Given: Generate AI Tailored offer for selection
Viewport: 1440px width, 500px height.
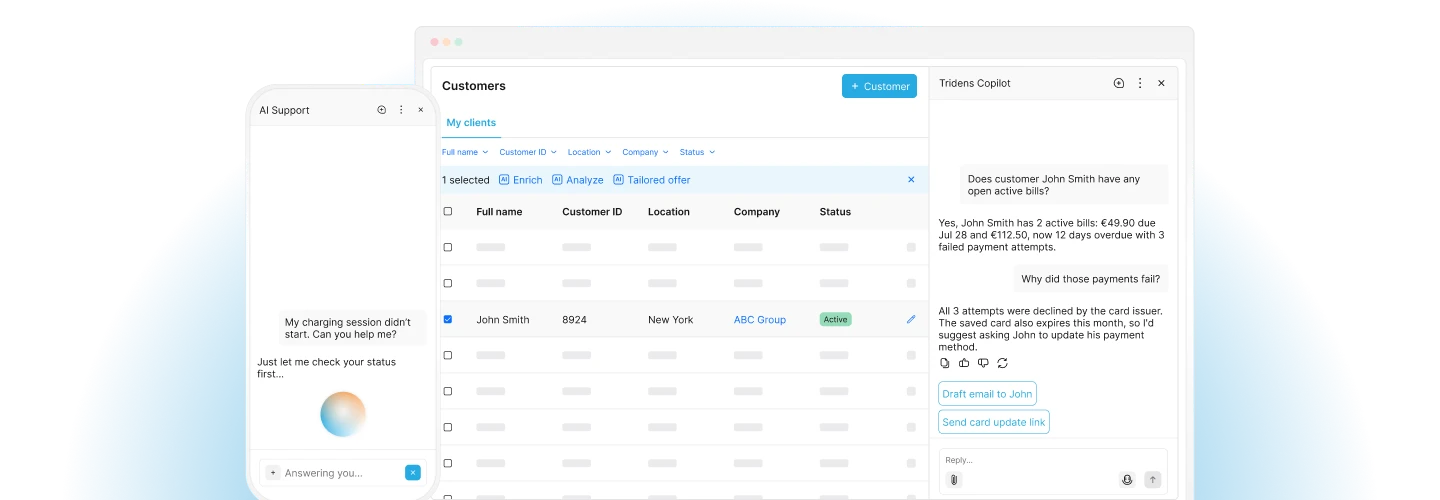Looking at the screenshot, I should pyautogui.click(x=652, y=180).
